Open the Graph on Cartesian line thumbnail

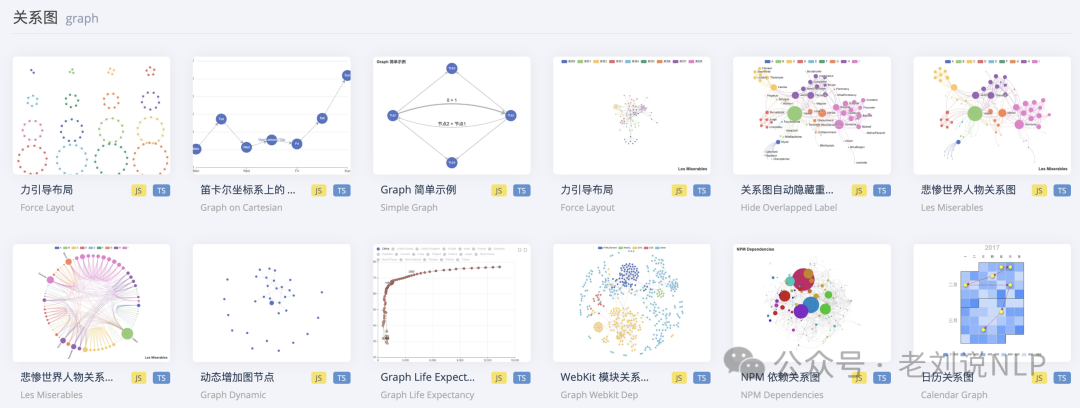point(271,115)
